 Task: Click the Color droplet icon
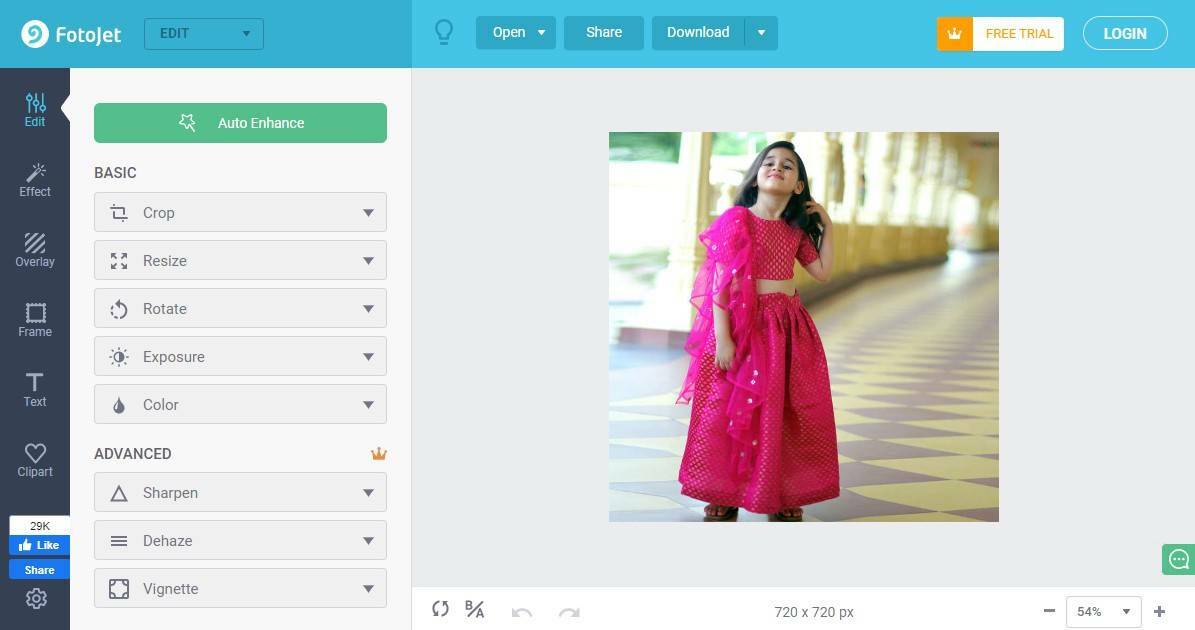click(119, 405)
